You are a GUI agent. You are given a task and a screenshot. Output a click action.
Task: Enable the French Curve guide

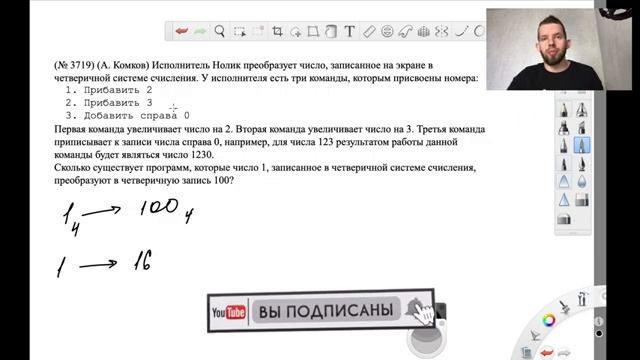(405, 31)
